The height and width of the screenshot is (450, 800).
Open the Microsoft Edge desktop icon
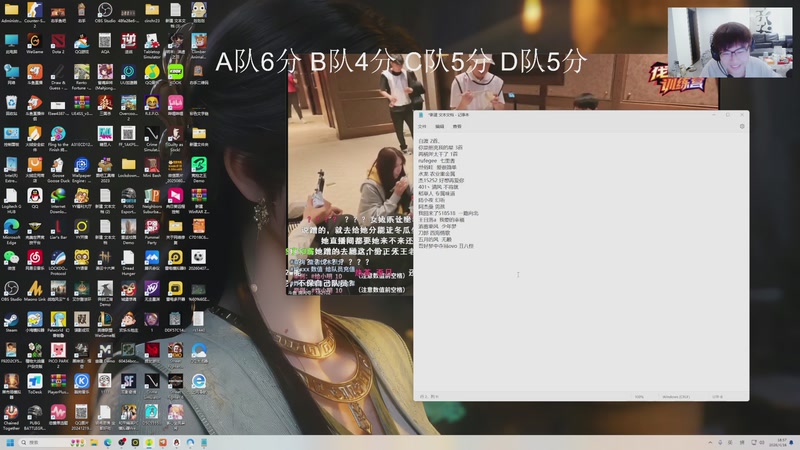(x=11, y=232)
